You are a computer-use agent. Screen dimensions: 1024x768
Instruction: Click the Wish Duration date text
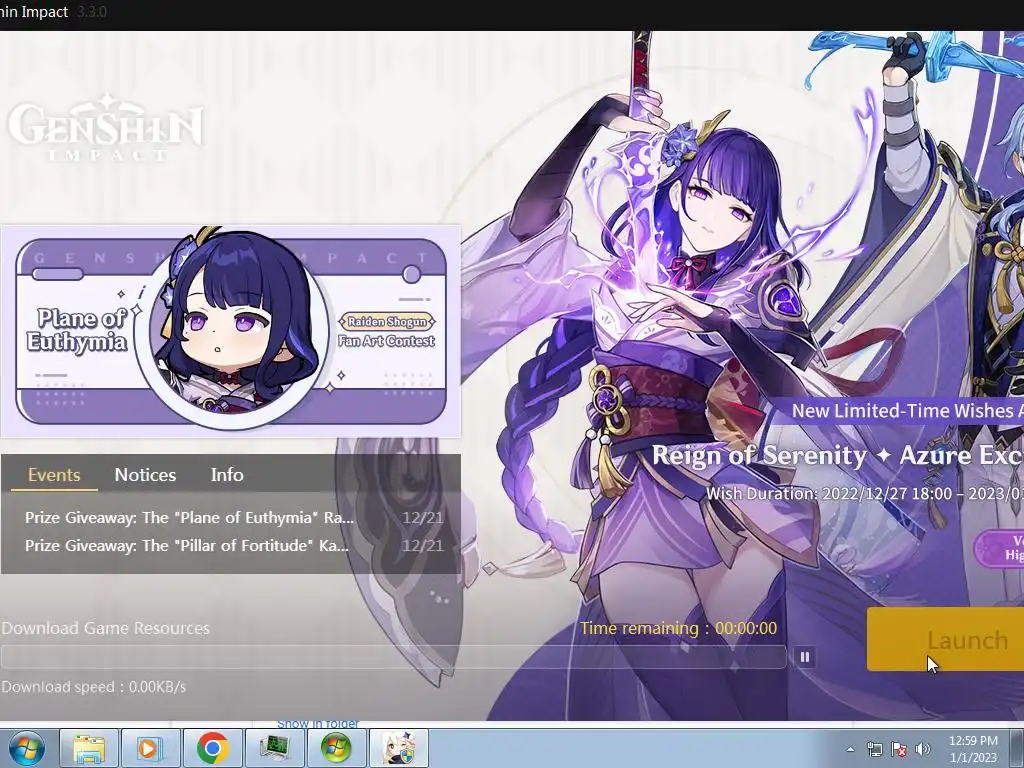click(865, 493)
